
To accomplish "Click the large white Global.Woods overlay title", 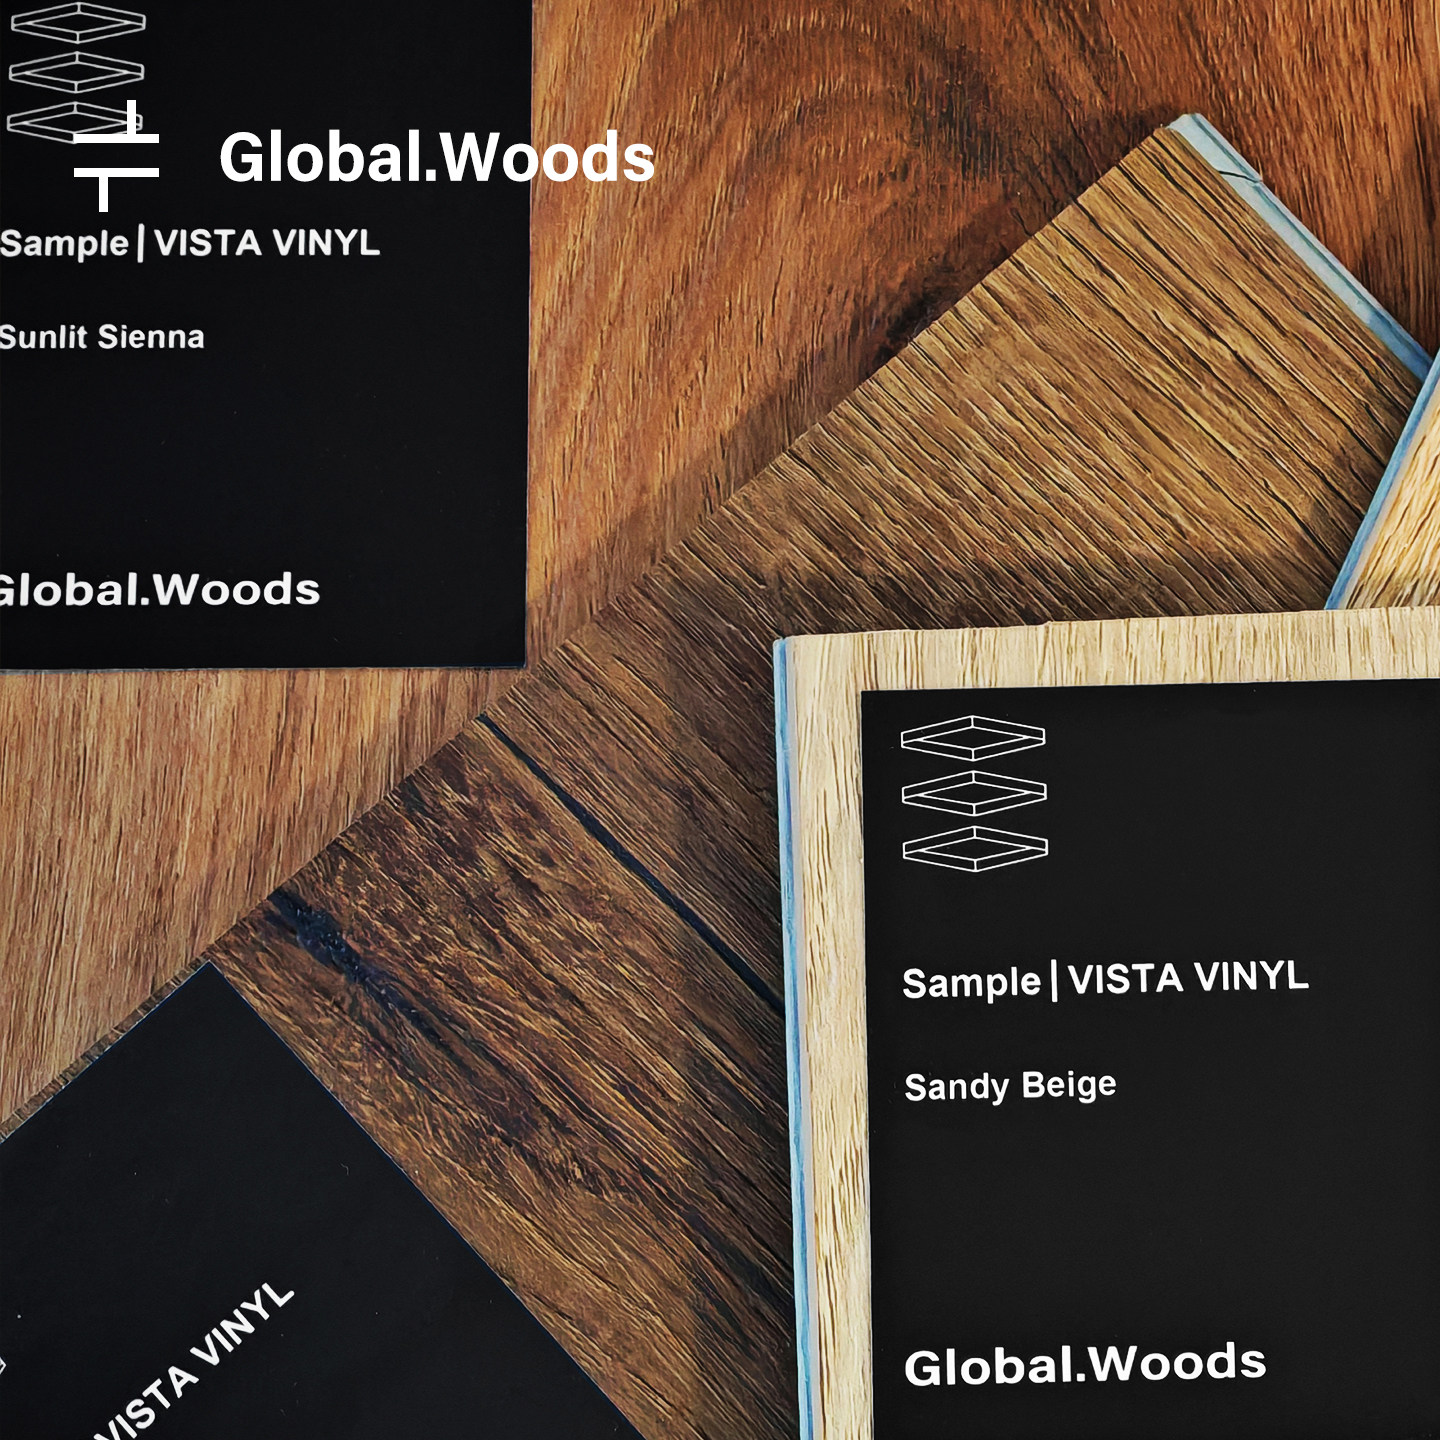I will 437,158.
